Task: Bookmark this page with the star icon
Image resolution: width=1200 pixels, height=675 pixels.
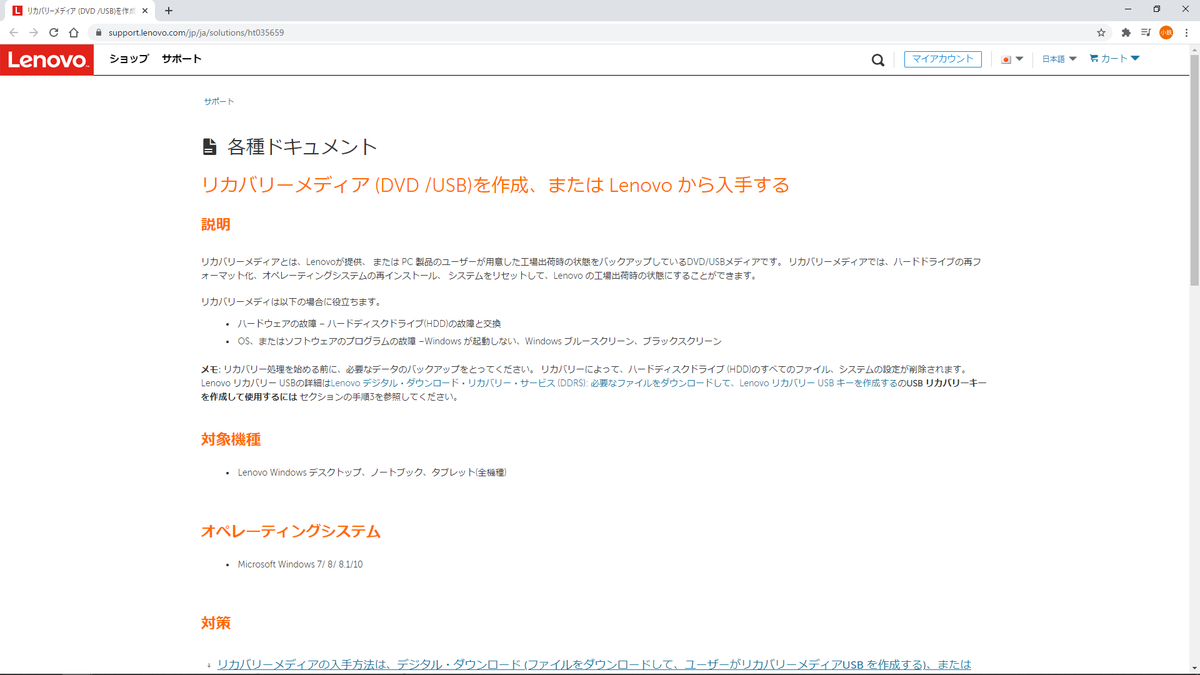Action: 1101,32
